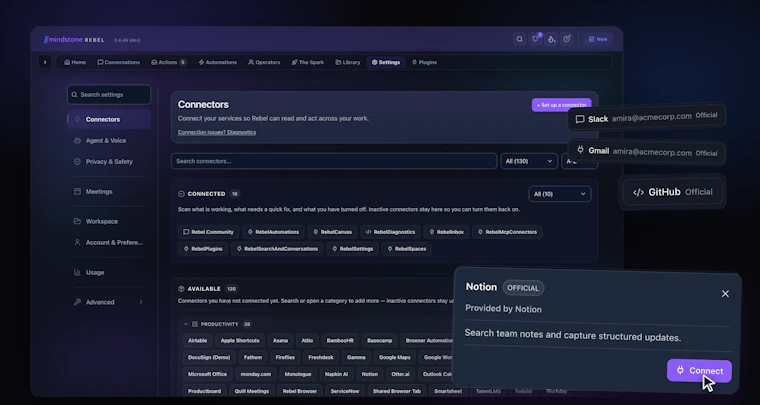This screenshot has height=405, width=760.
Task: Click the RebelAutomations plug icon
Action: coord(250,232)
